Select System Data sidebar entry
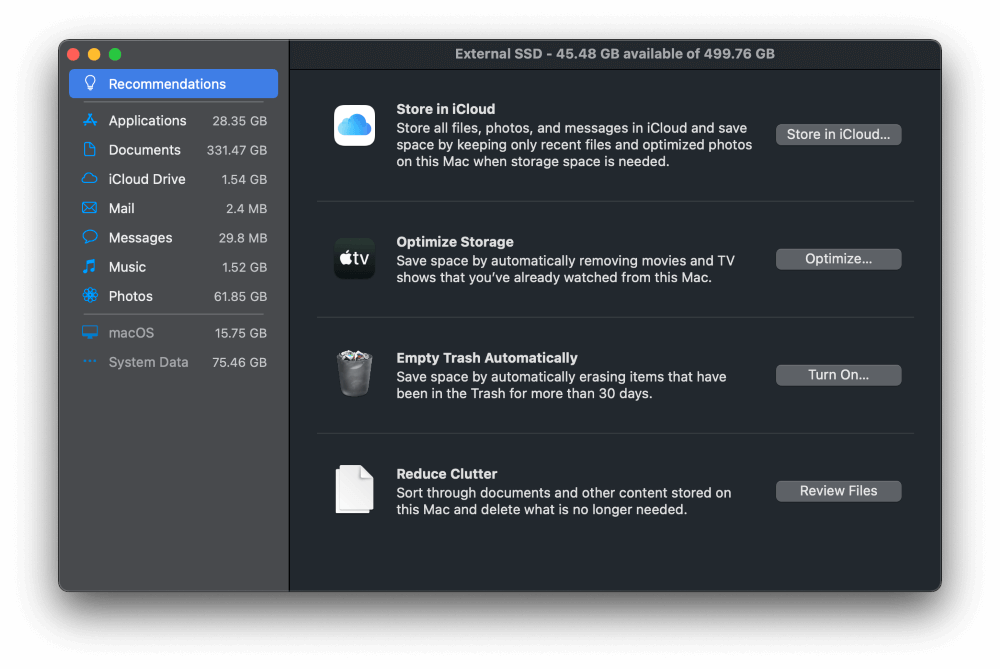 click(x=173, y=362)
